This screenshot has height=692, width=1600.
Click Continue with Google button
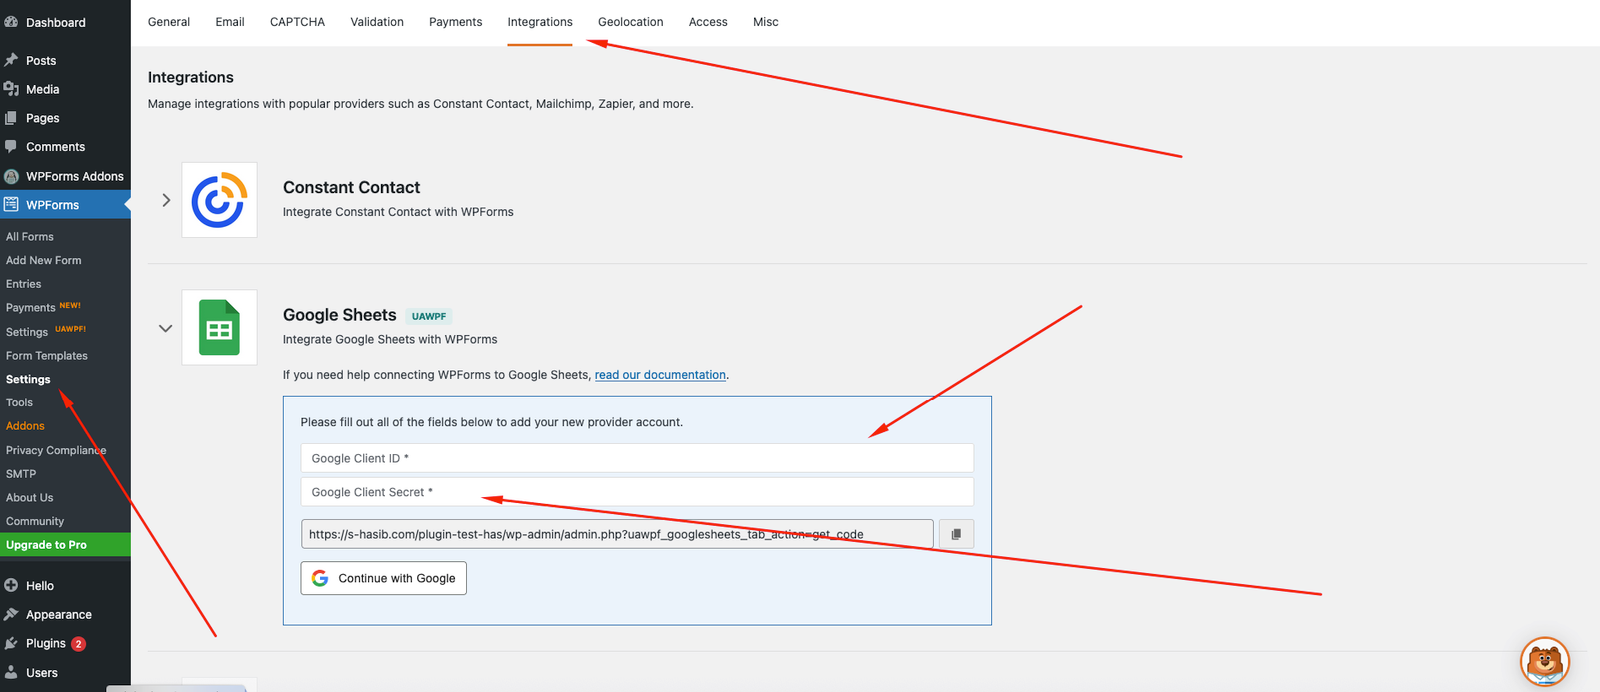tap(384, 578)
